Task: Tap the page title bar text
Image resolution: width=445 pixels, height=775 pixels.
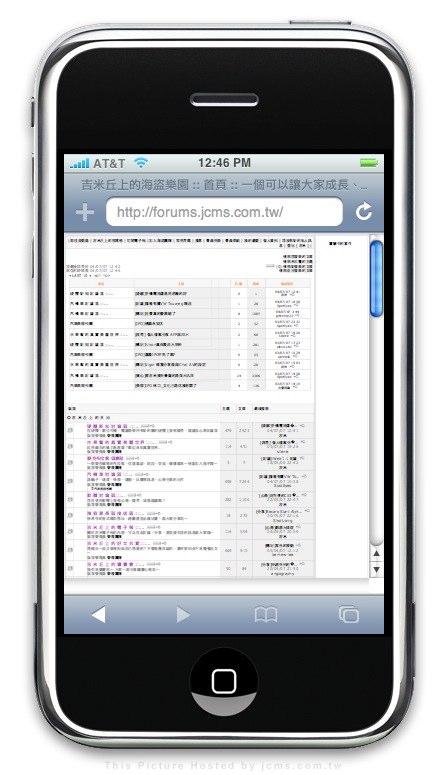Action: tap(224, 185)
